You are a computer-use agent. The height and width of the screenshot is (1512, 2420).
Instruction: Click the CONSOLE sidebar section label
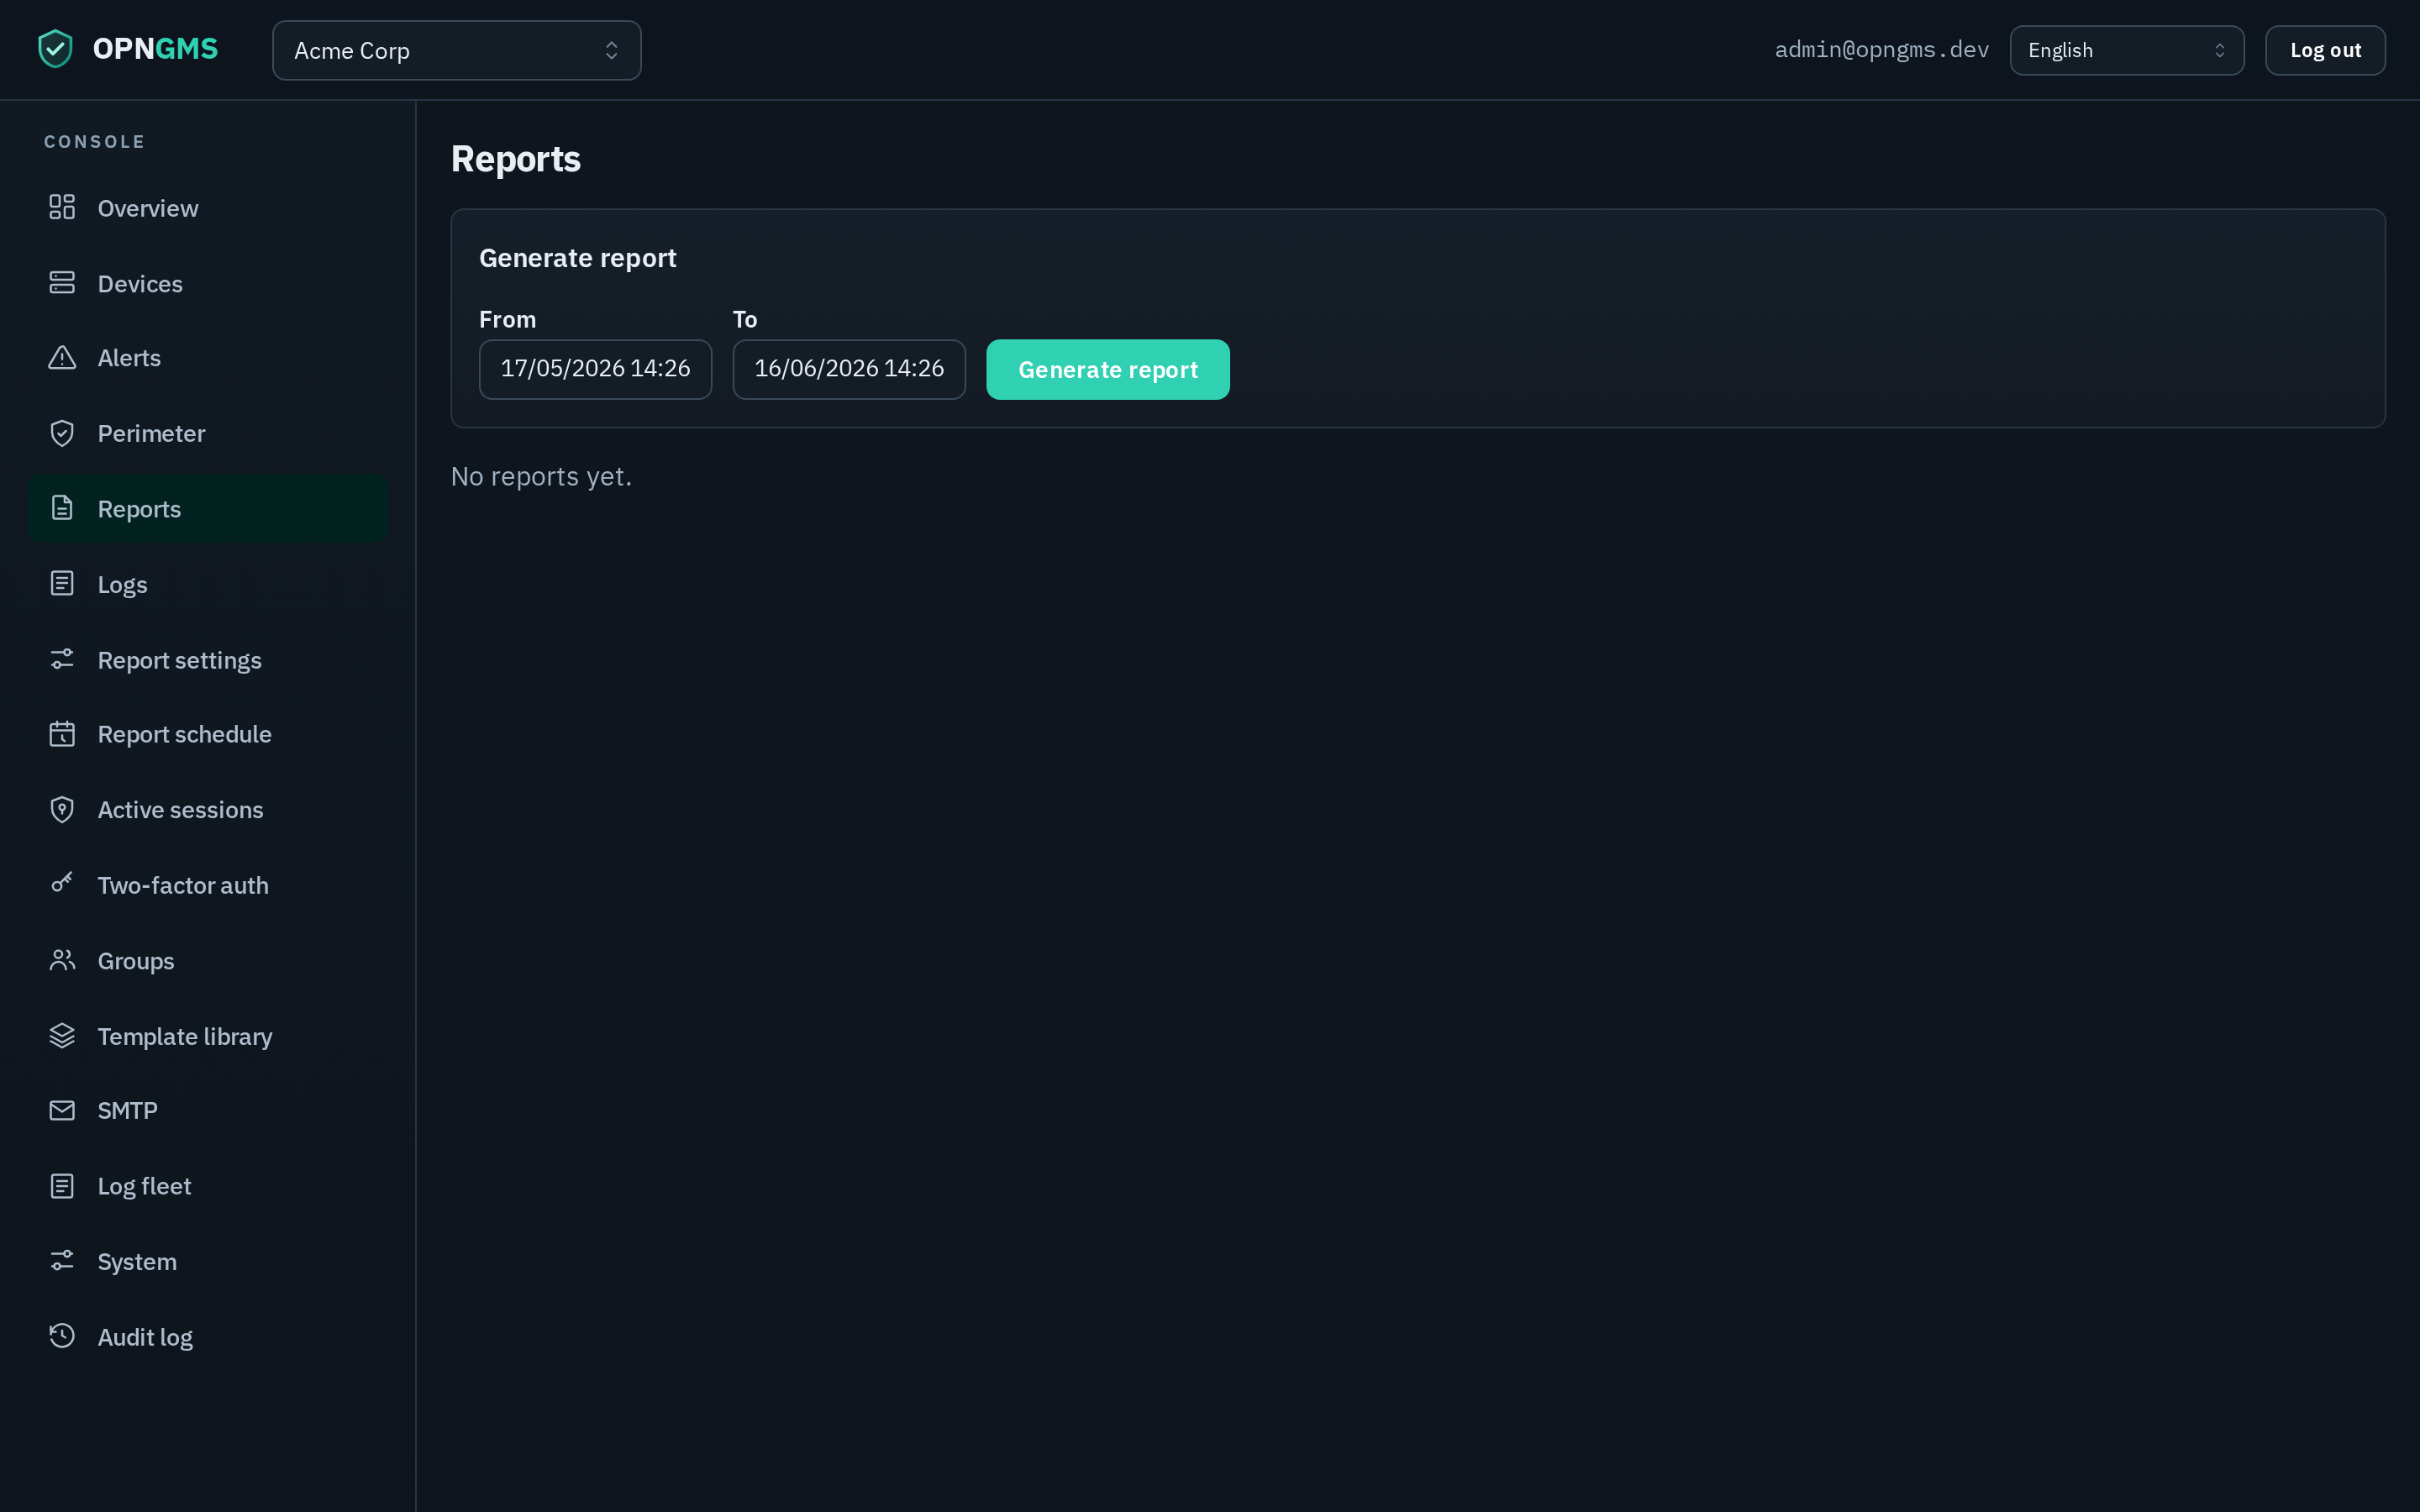tap(95, 142)
